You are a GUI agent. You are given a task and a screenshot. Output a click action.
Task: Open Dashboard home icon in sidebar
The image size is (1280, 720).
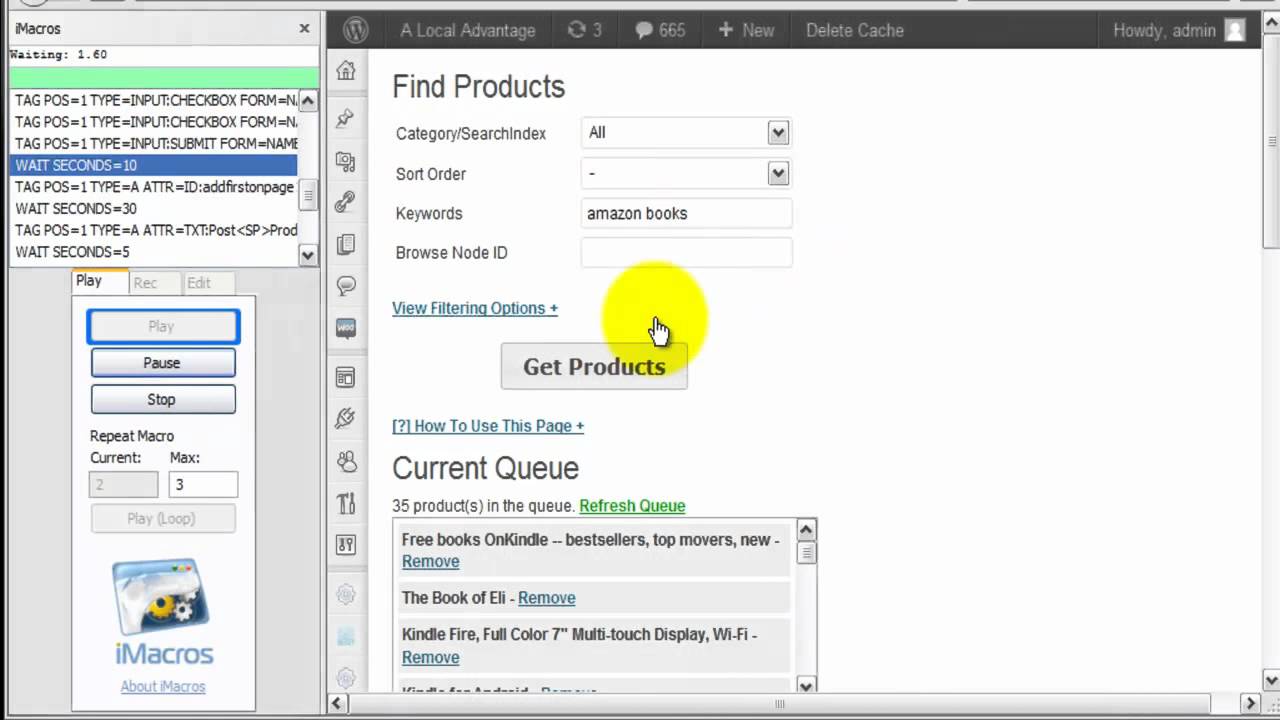[x=346, y=71]
